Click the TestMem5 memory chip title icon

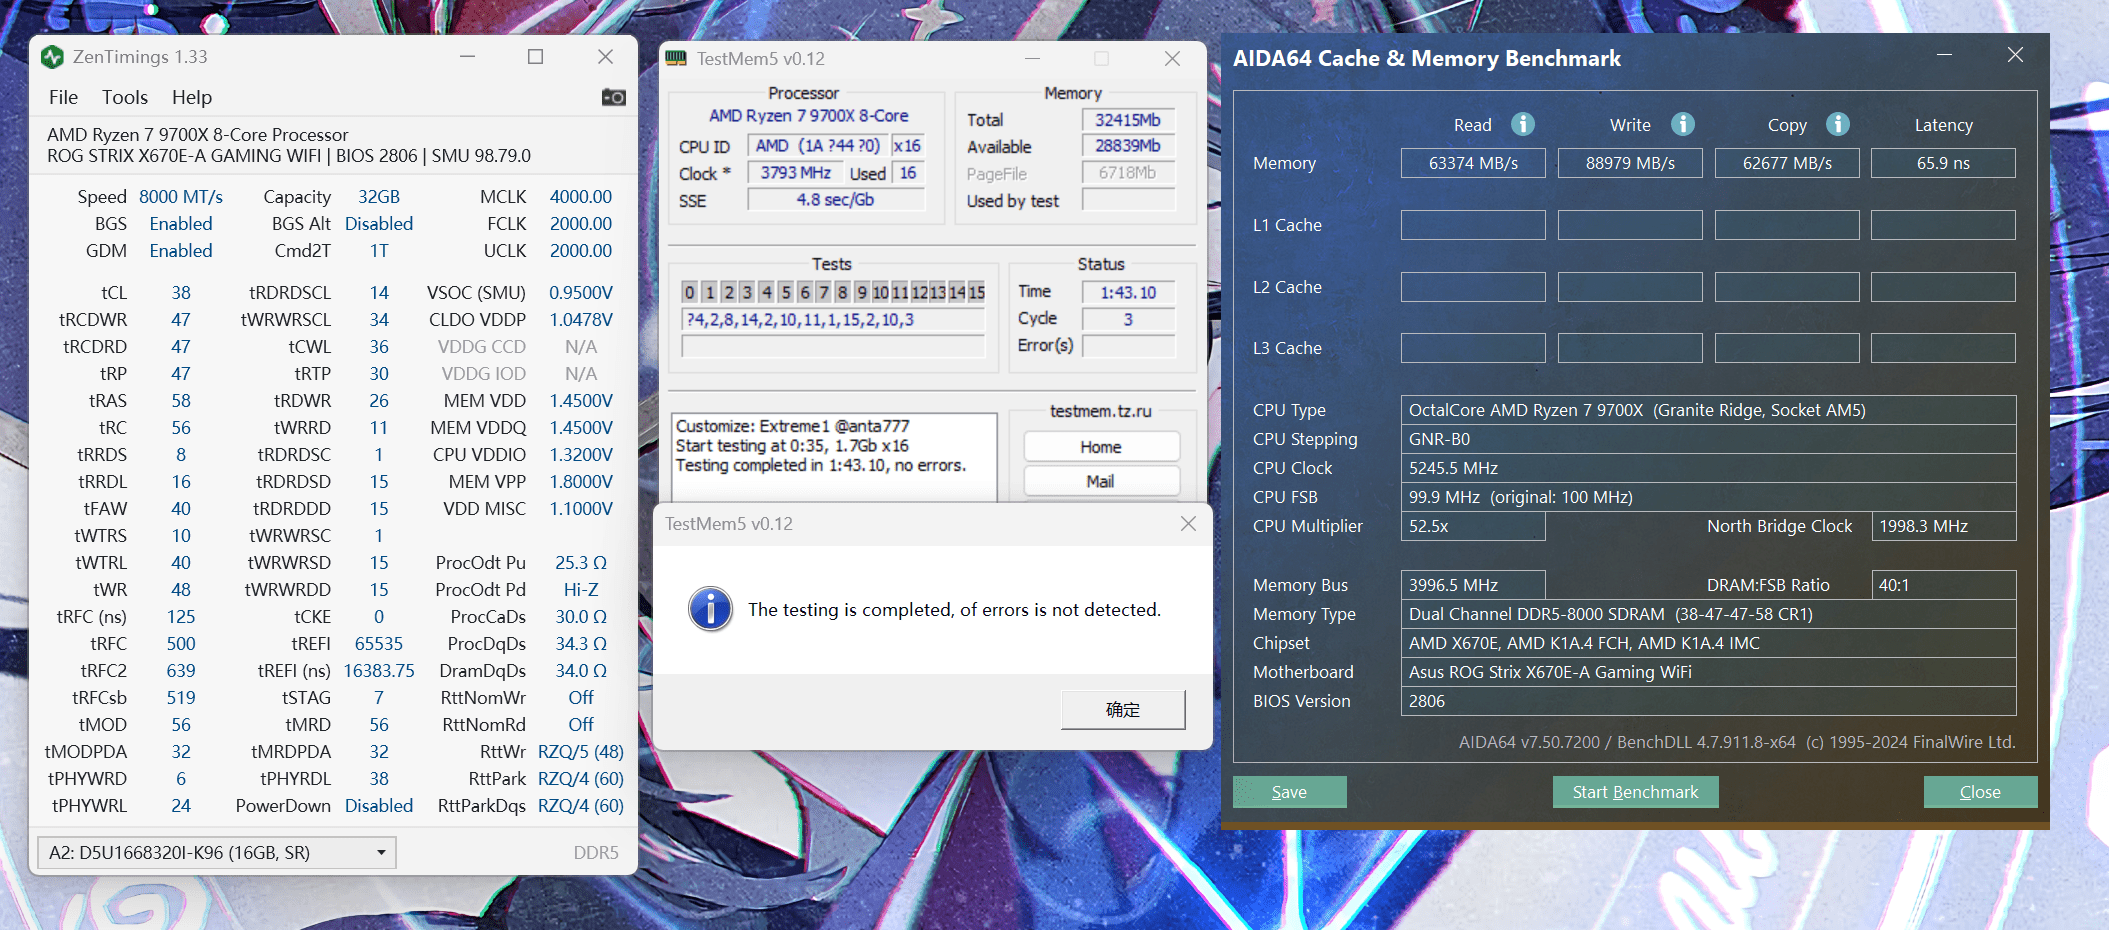(x=676, y=59)
